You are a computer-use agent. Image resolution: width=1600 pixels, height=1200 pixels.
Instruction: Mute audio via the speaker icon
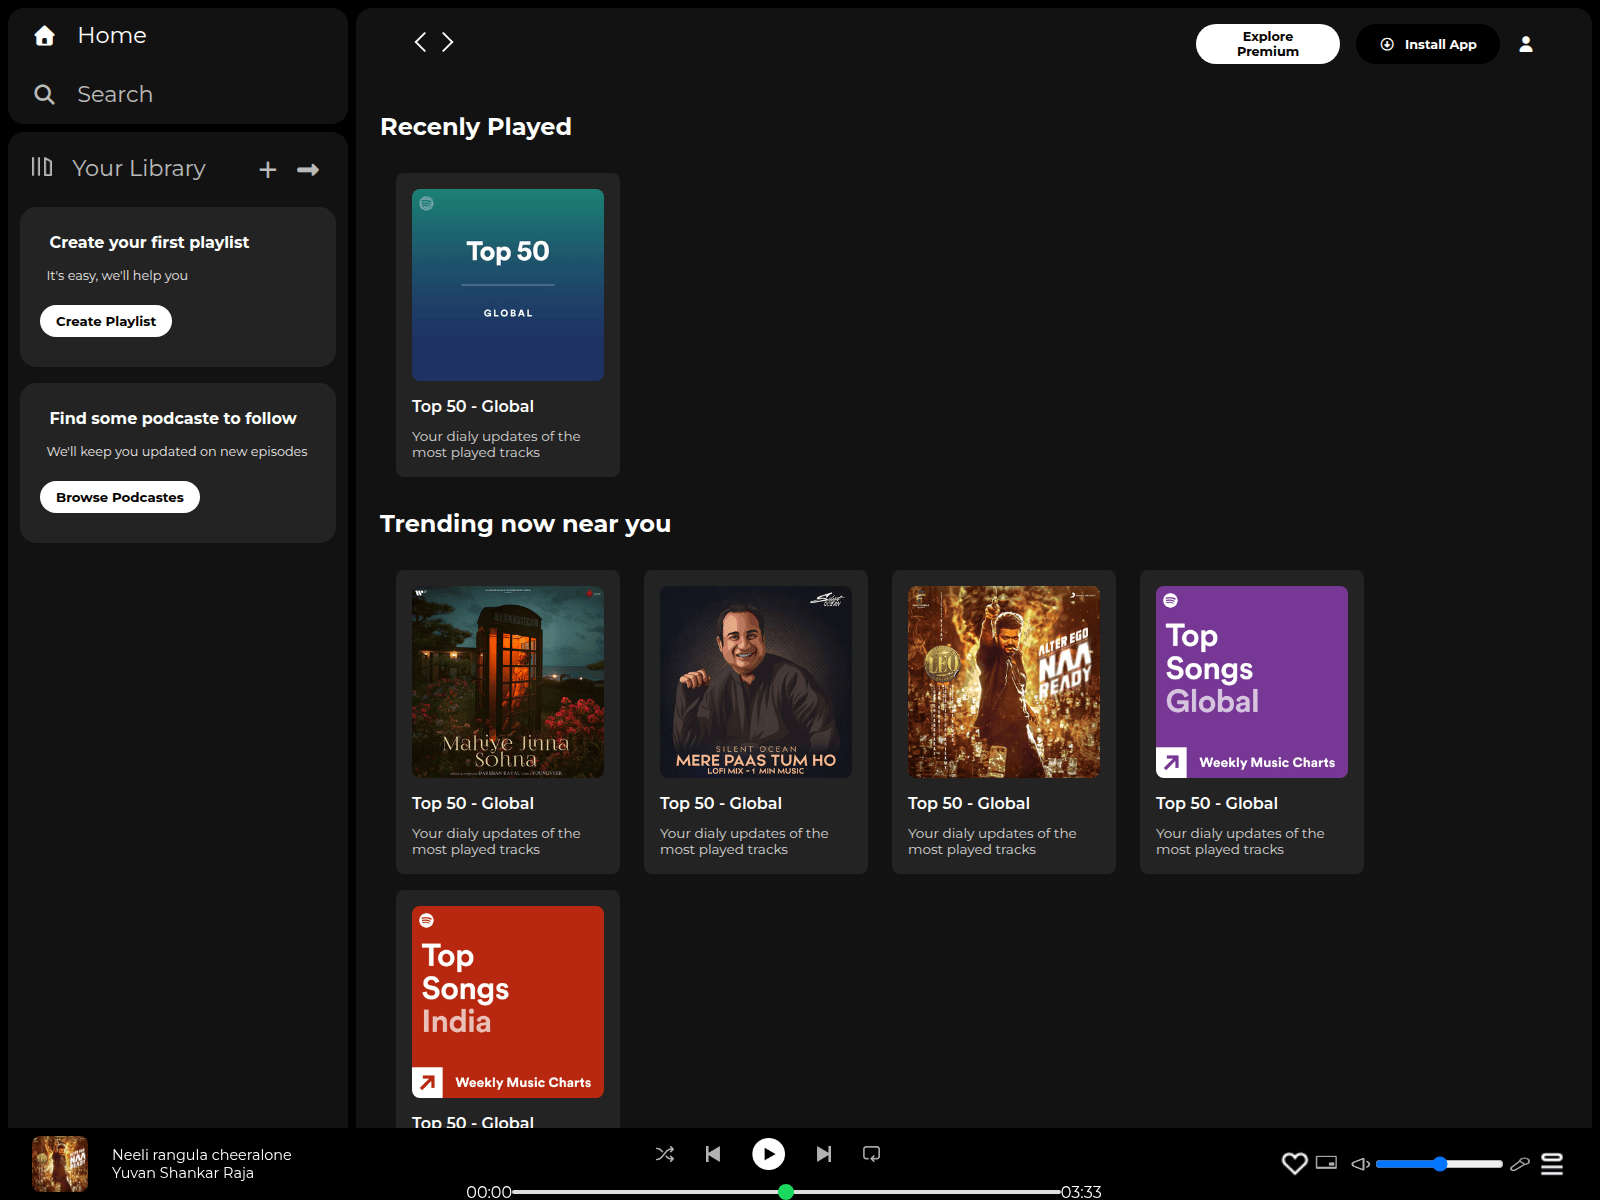coord(1361,1164)
